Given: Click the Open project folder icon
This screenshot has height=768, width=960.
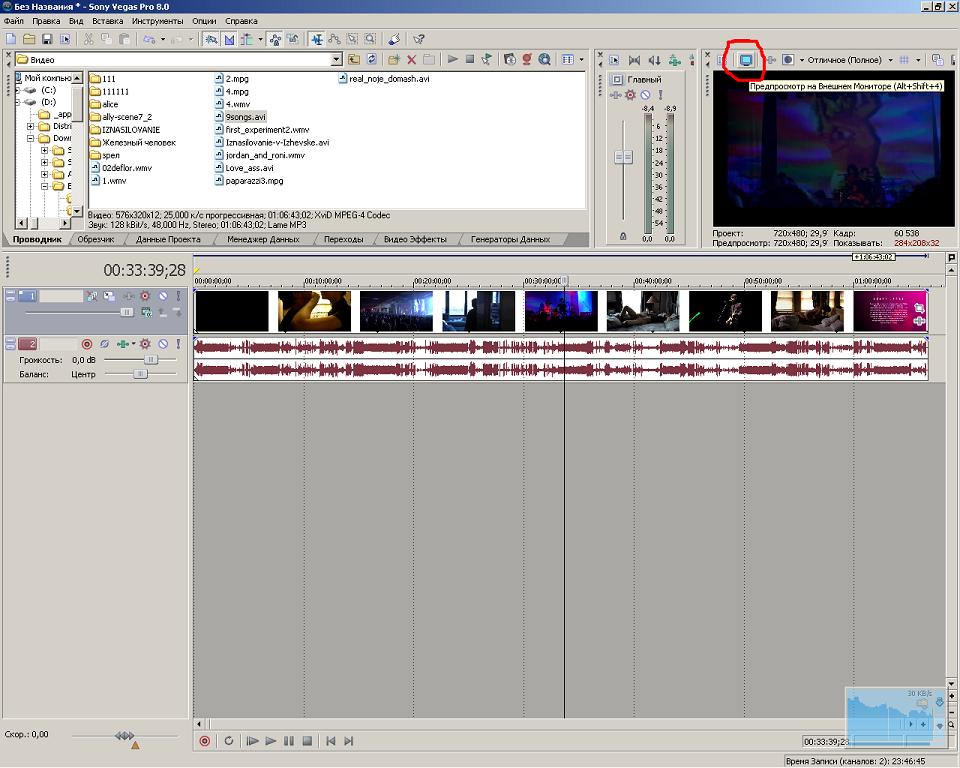Looking at the screenshot, I should click(x=29, y=39).
